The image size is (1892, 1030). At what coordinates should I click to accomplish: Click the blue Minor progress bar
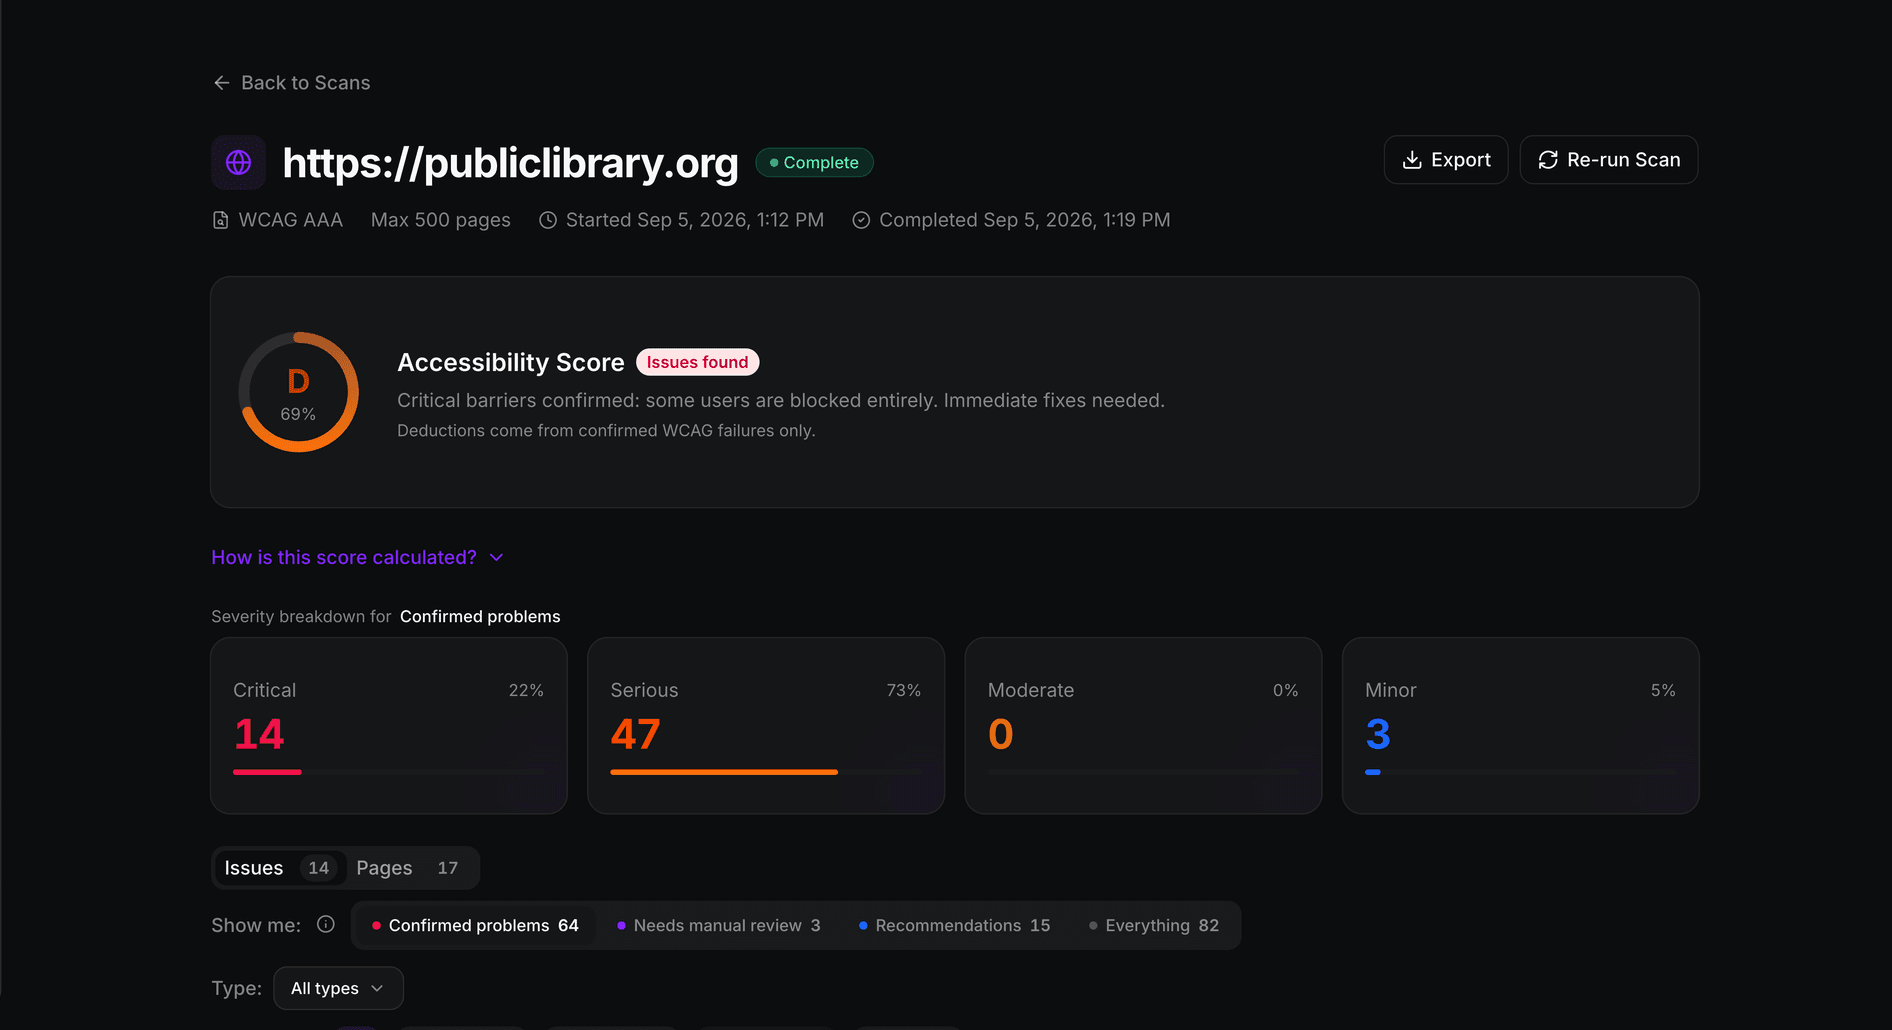pyautogui.click(x=1373, y=772)
